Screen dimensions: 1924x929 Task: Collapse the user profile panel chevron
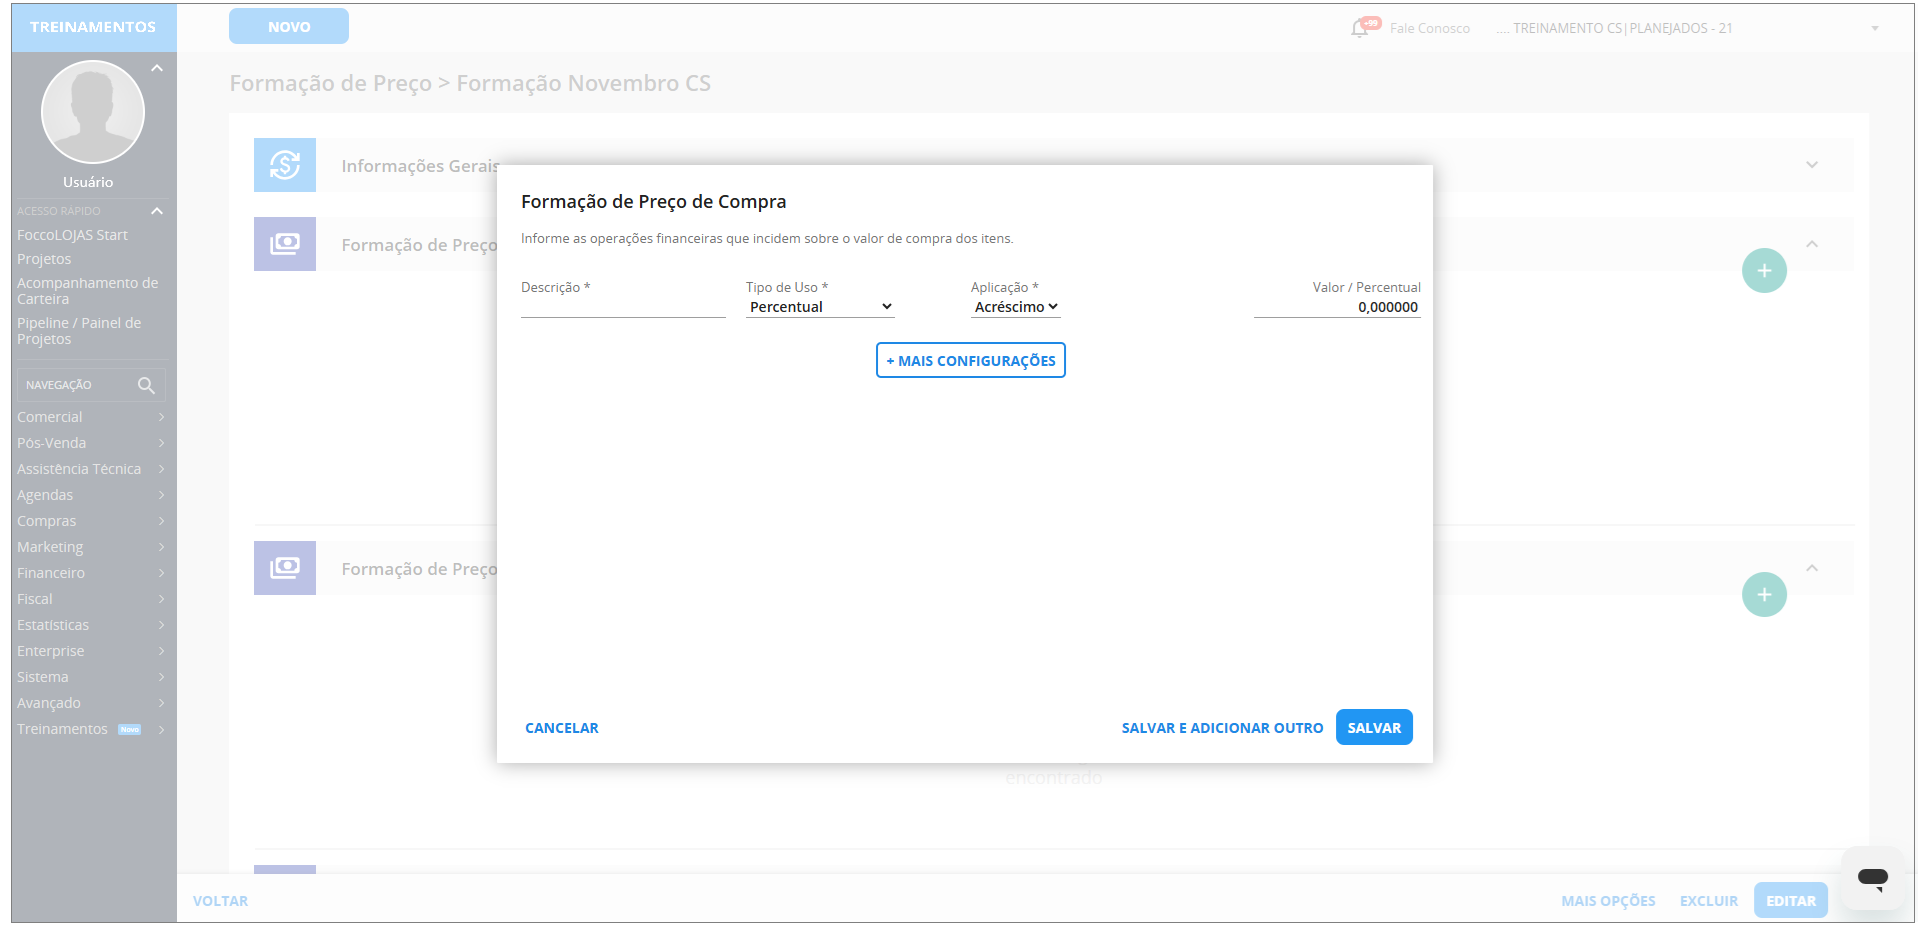pos(157,68)
